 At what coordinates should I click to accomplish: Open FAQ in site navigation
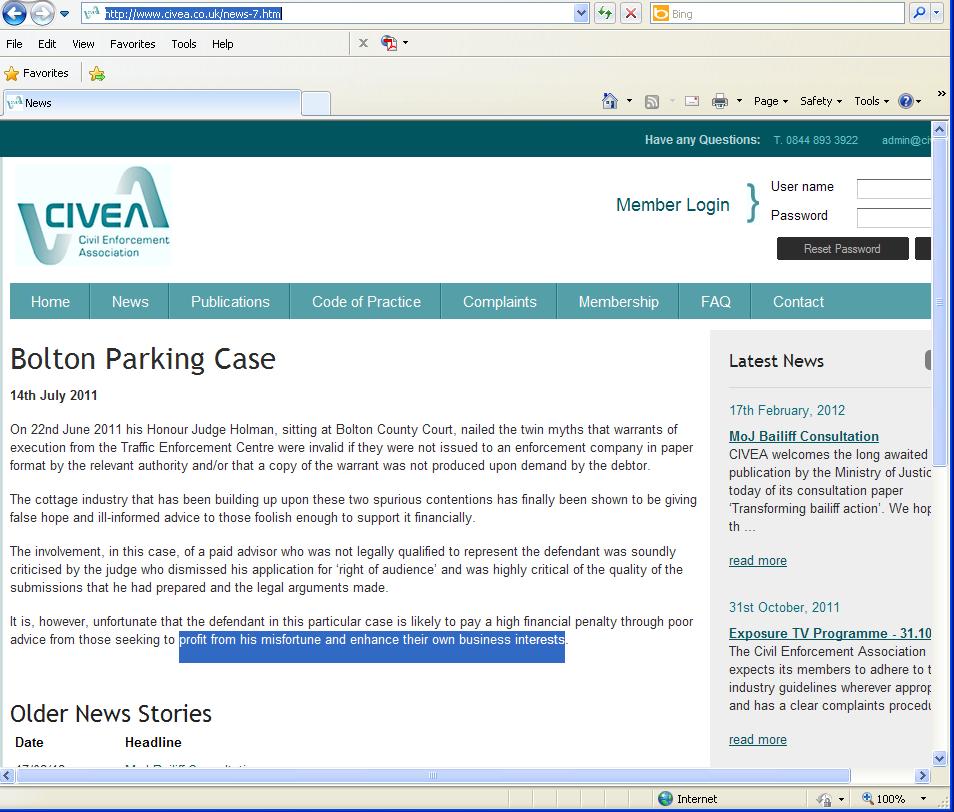point(716,302)
